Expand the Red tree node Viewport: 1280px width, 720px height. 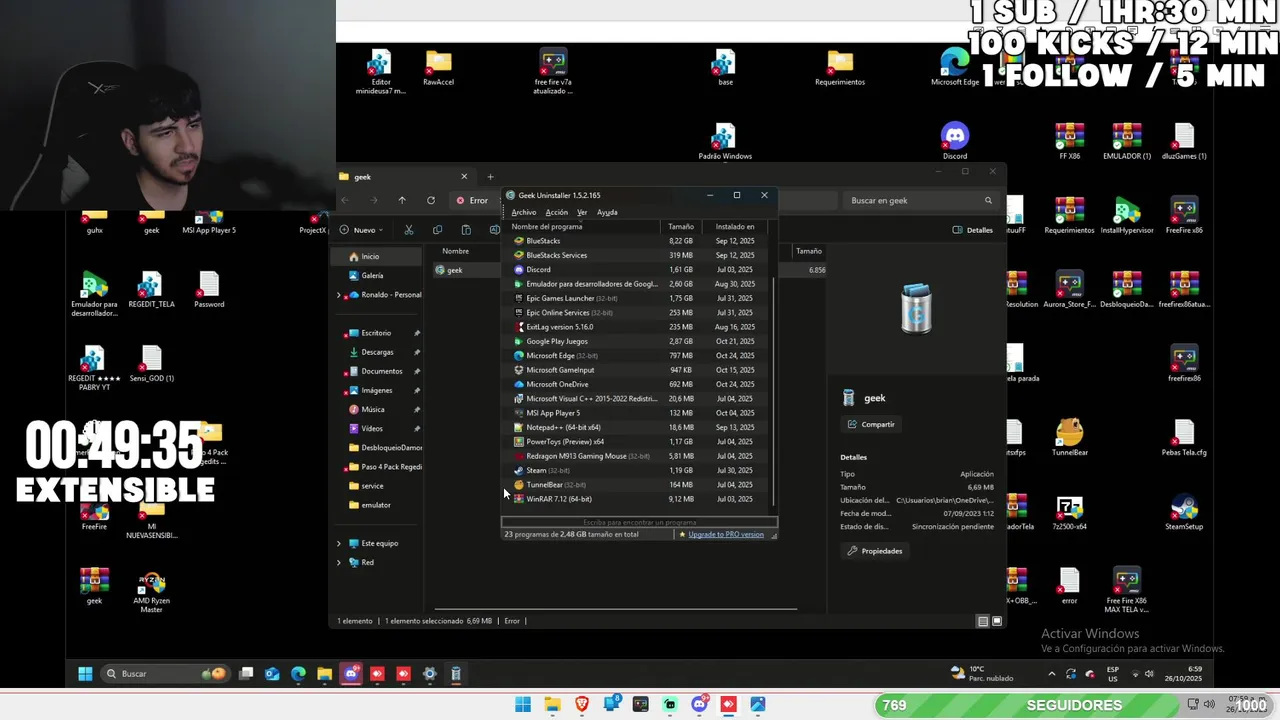339,562
